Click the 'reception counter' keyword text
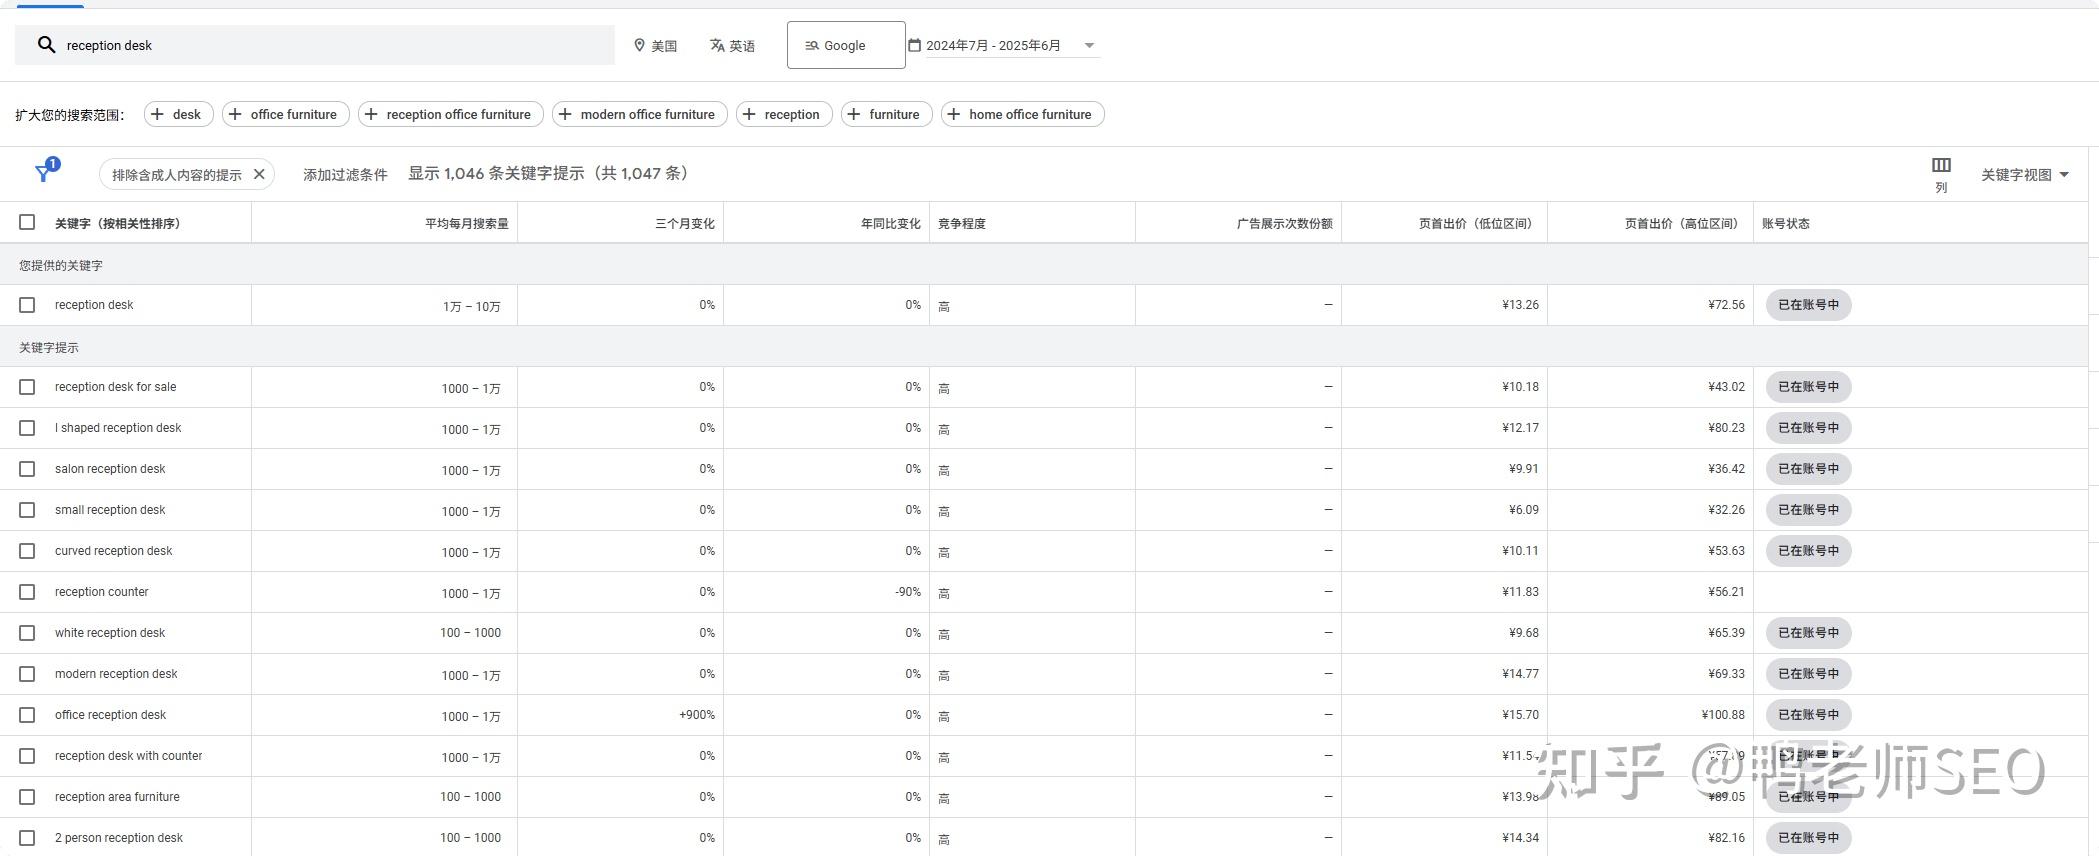Screen dimensions: 2099x856 point(101,592)
